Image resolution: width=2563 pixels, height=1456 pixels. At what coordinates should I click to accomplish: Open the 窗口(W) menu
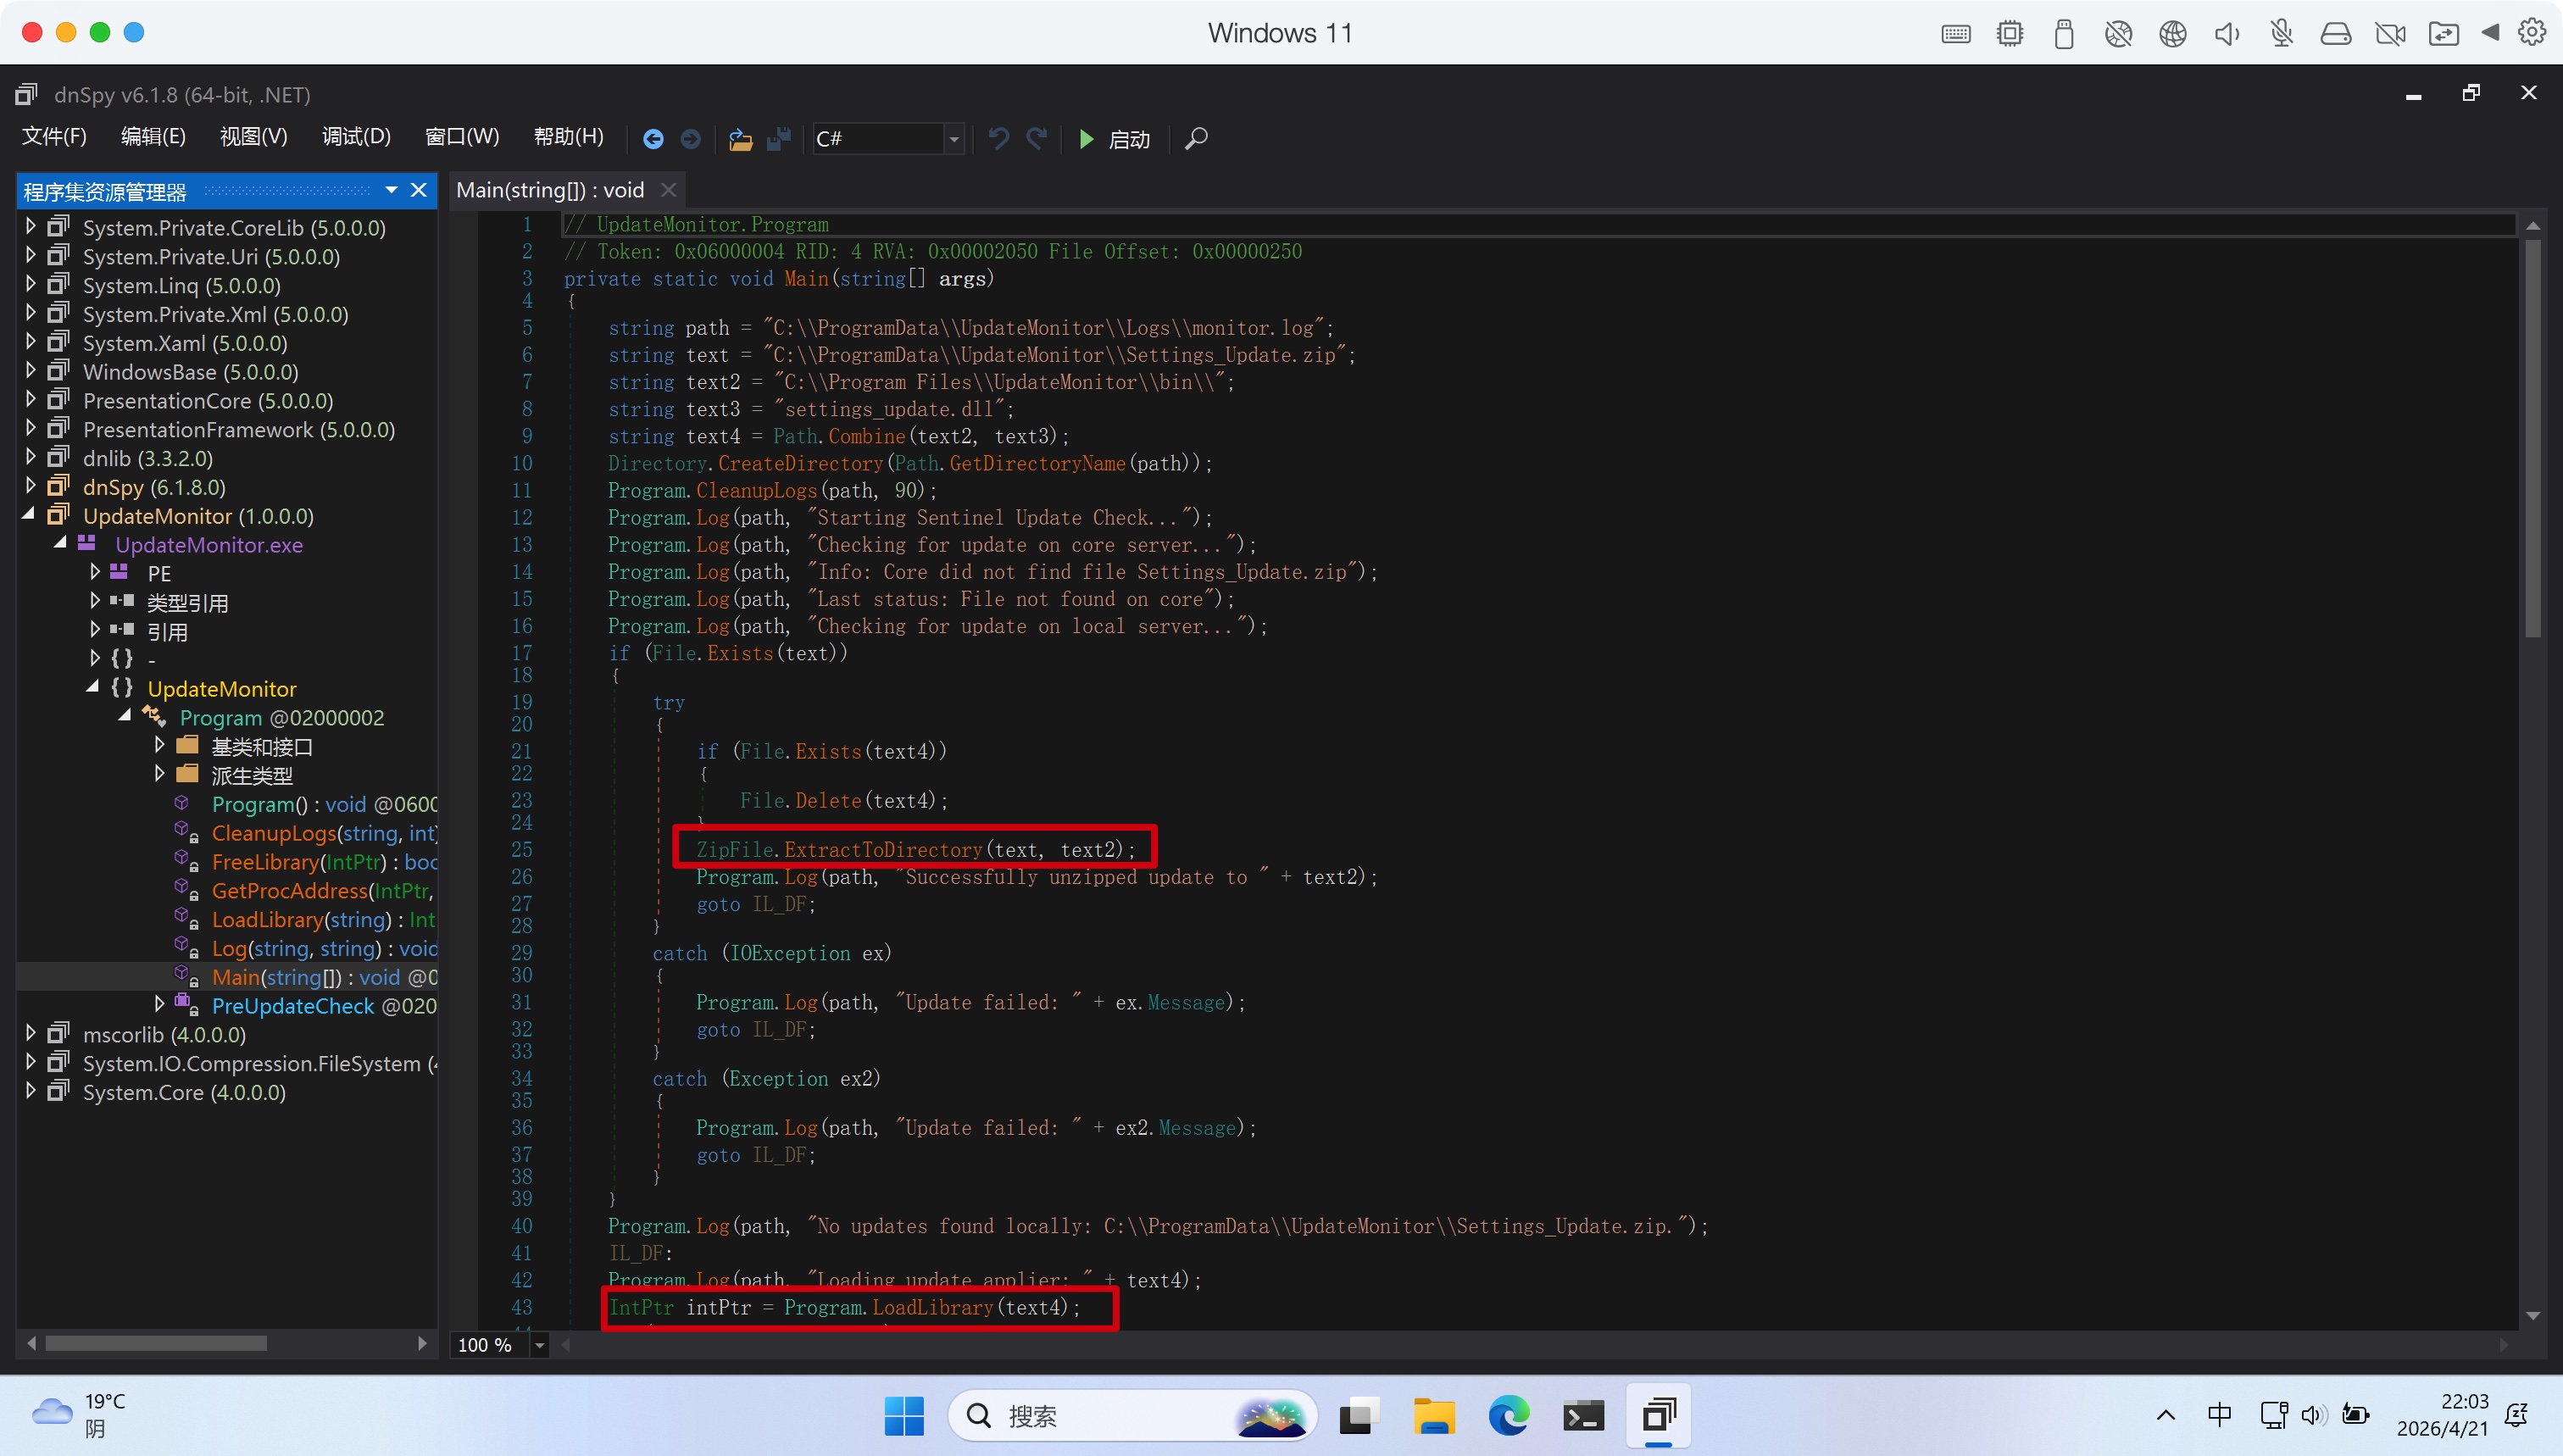462,137
